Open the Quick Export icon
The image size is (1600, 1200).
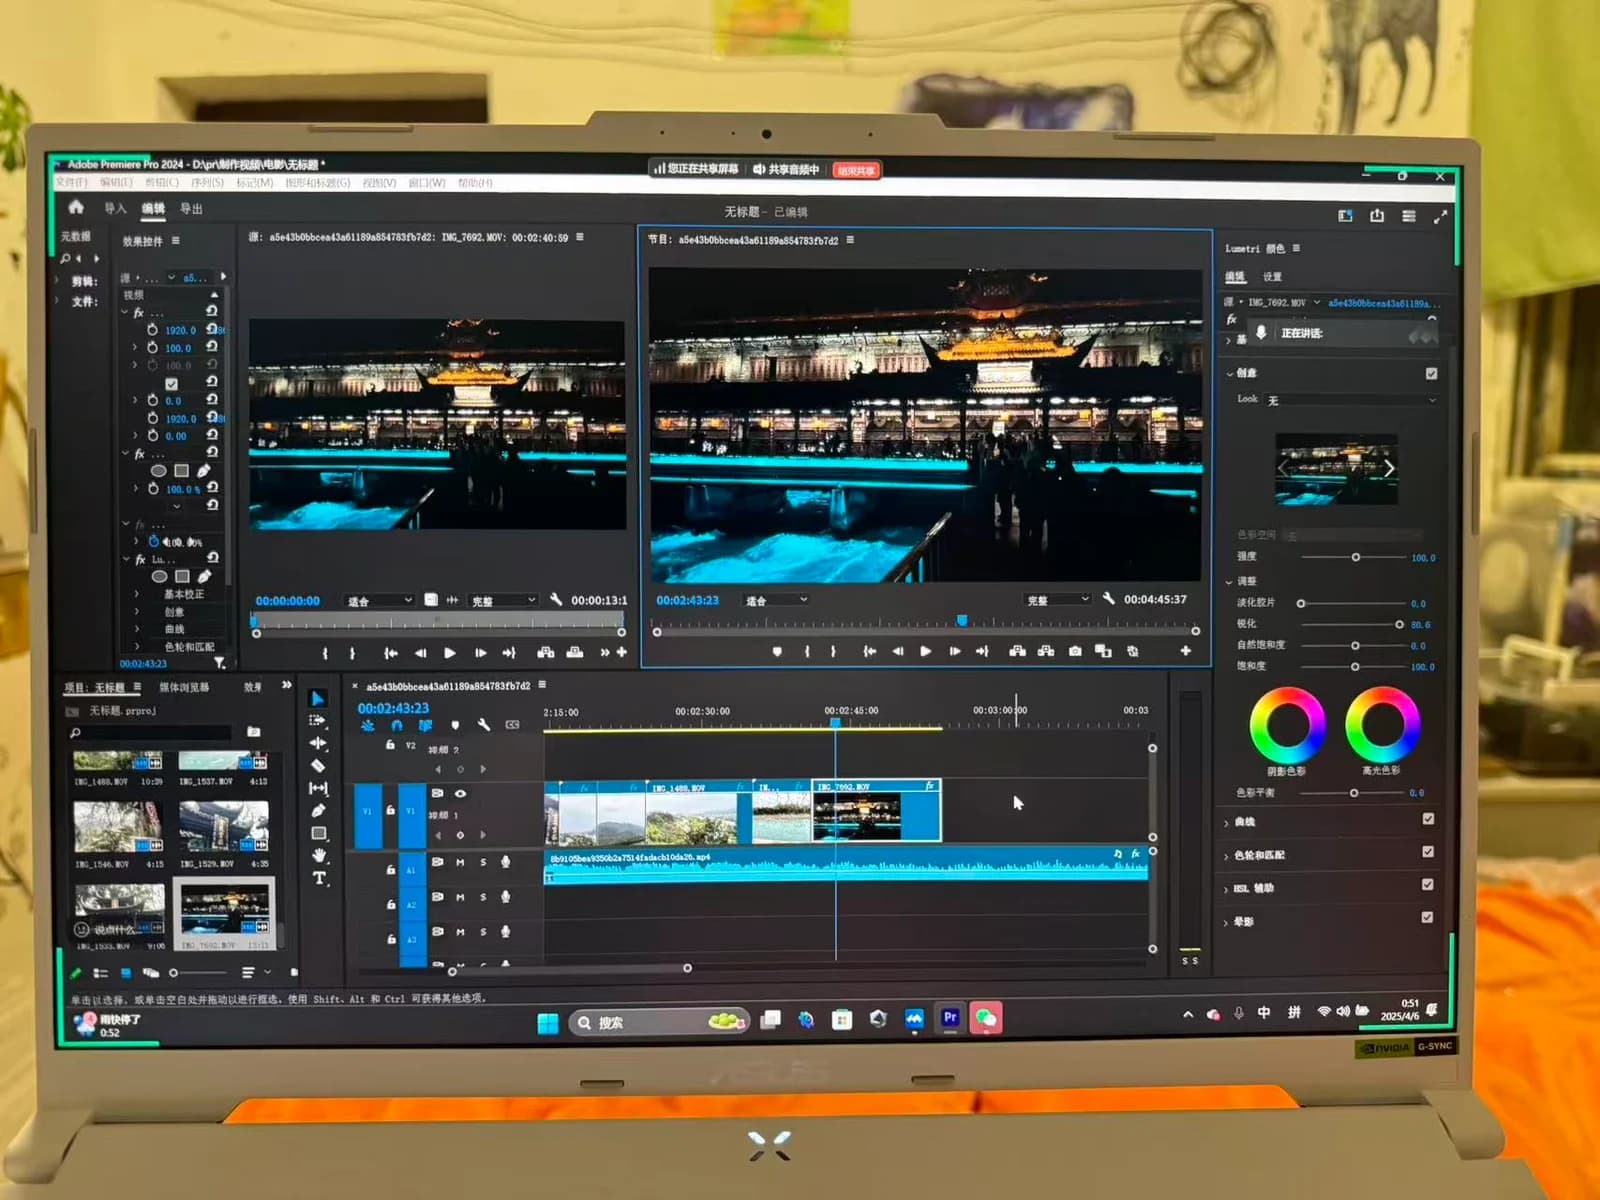[1377, 216]
